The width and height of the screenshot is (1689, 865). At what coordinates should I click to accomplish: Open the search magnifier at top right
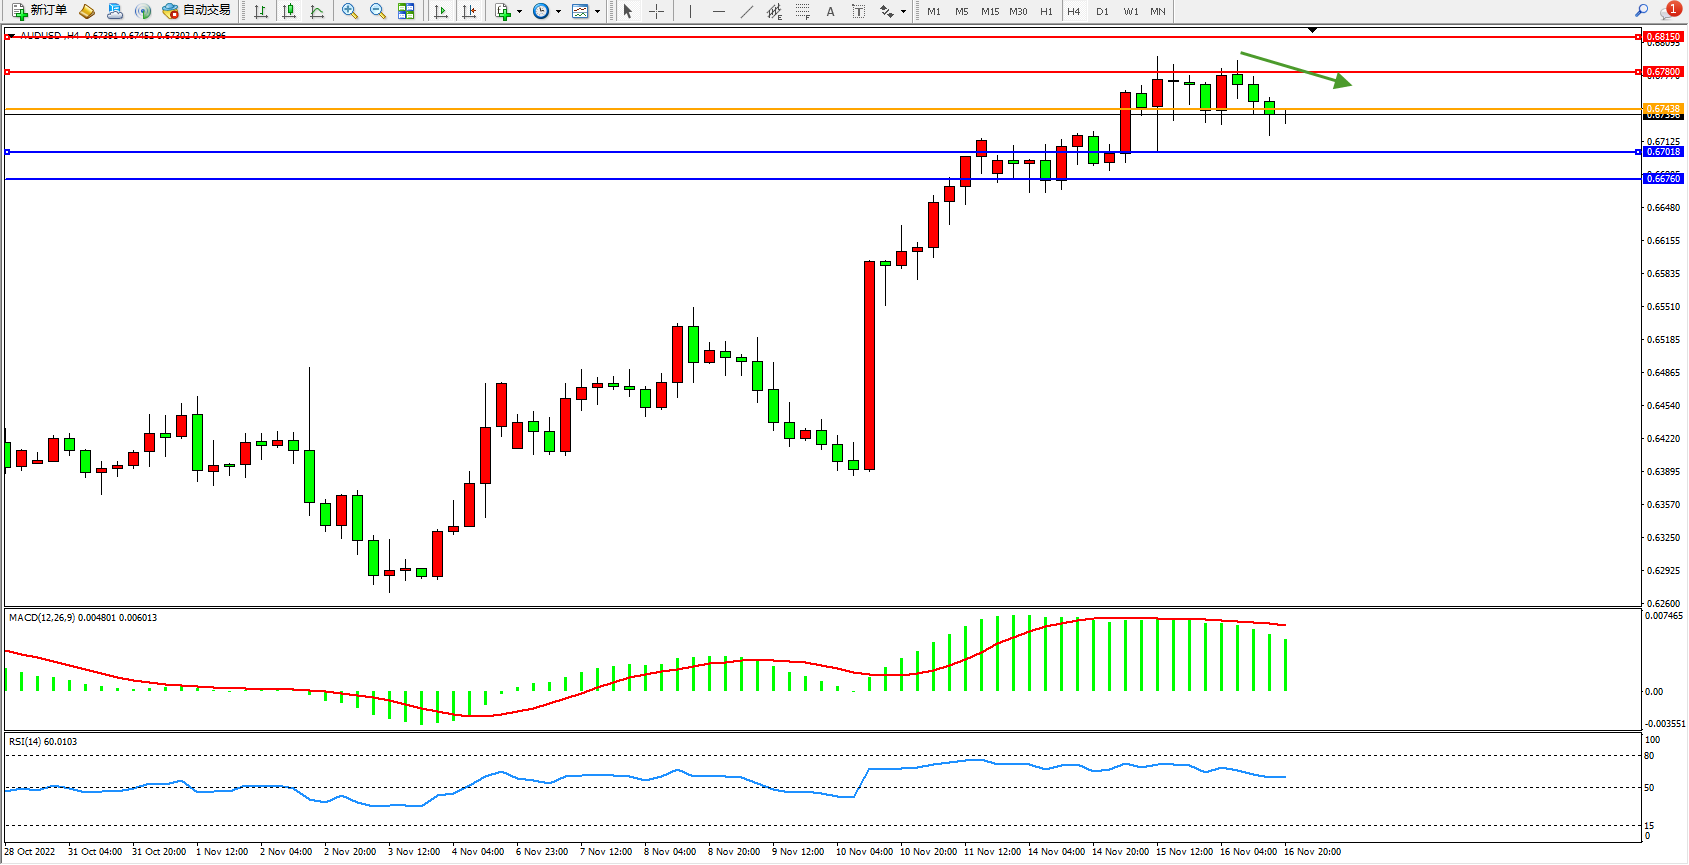1641,11
